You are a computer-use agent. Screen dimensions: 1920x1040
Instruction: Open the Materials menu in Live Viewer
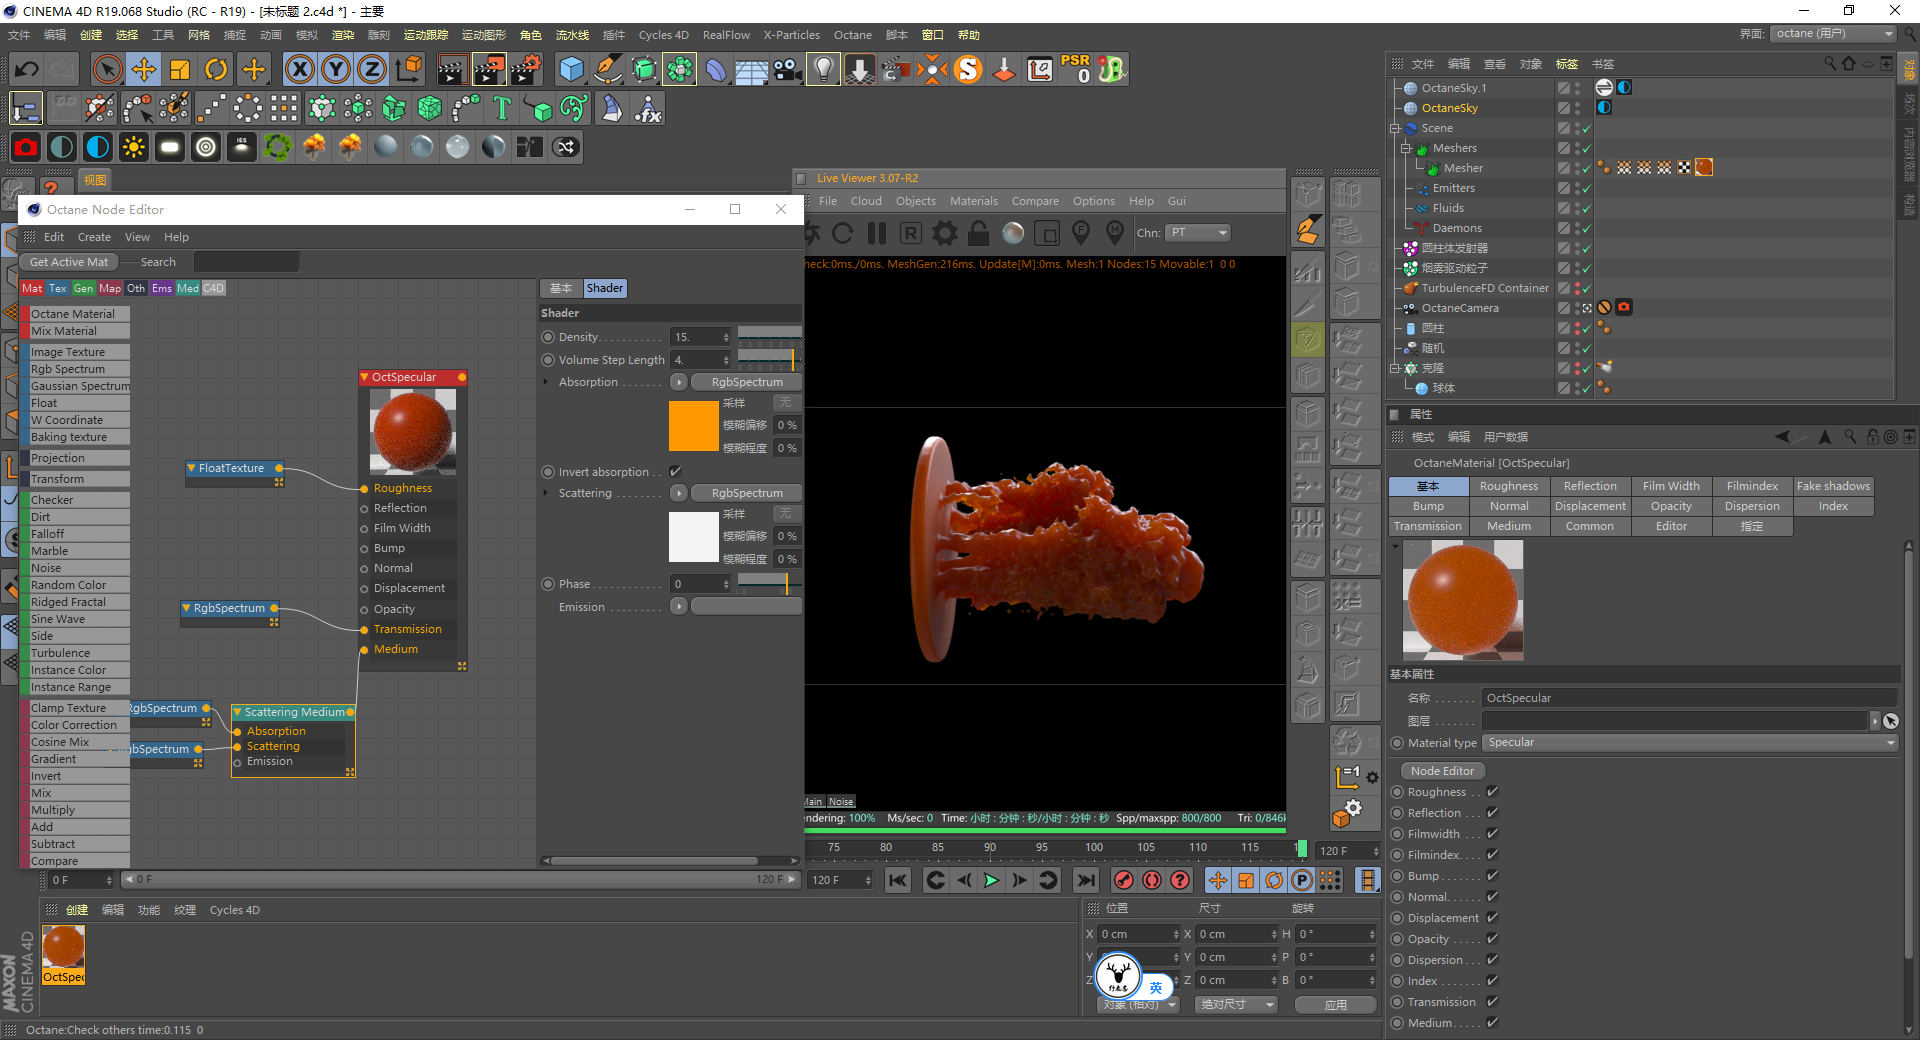pos(973,201)
